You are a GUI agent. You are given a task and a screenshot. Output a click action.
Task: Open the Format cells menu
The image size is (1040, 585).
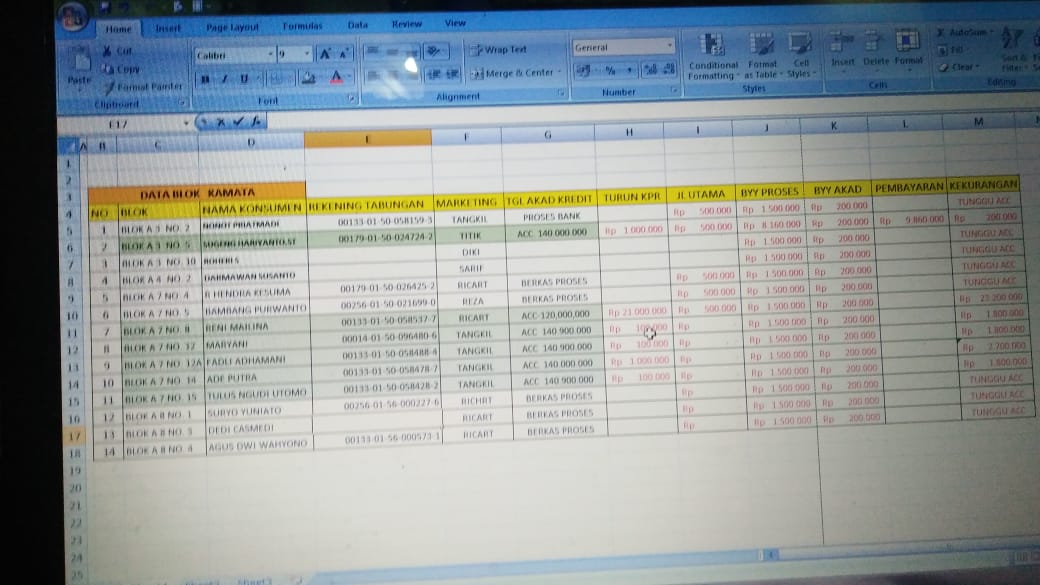click(908, 48)
